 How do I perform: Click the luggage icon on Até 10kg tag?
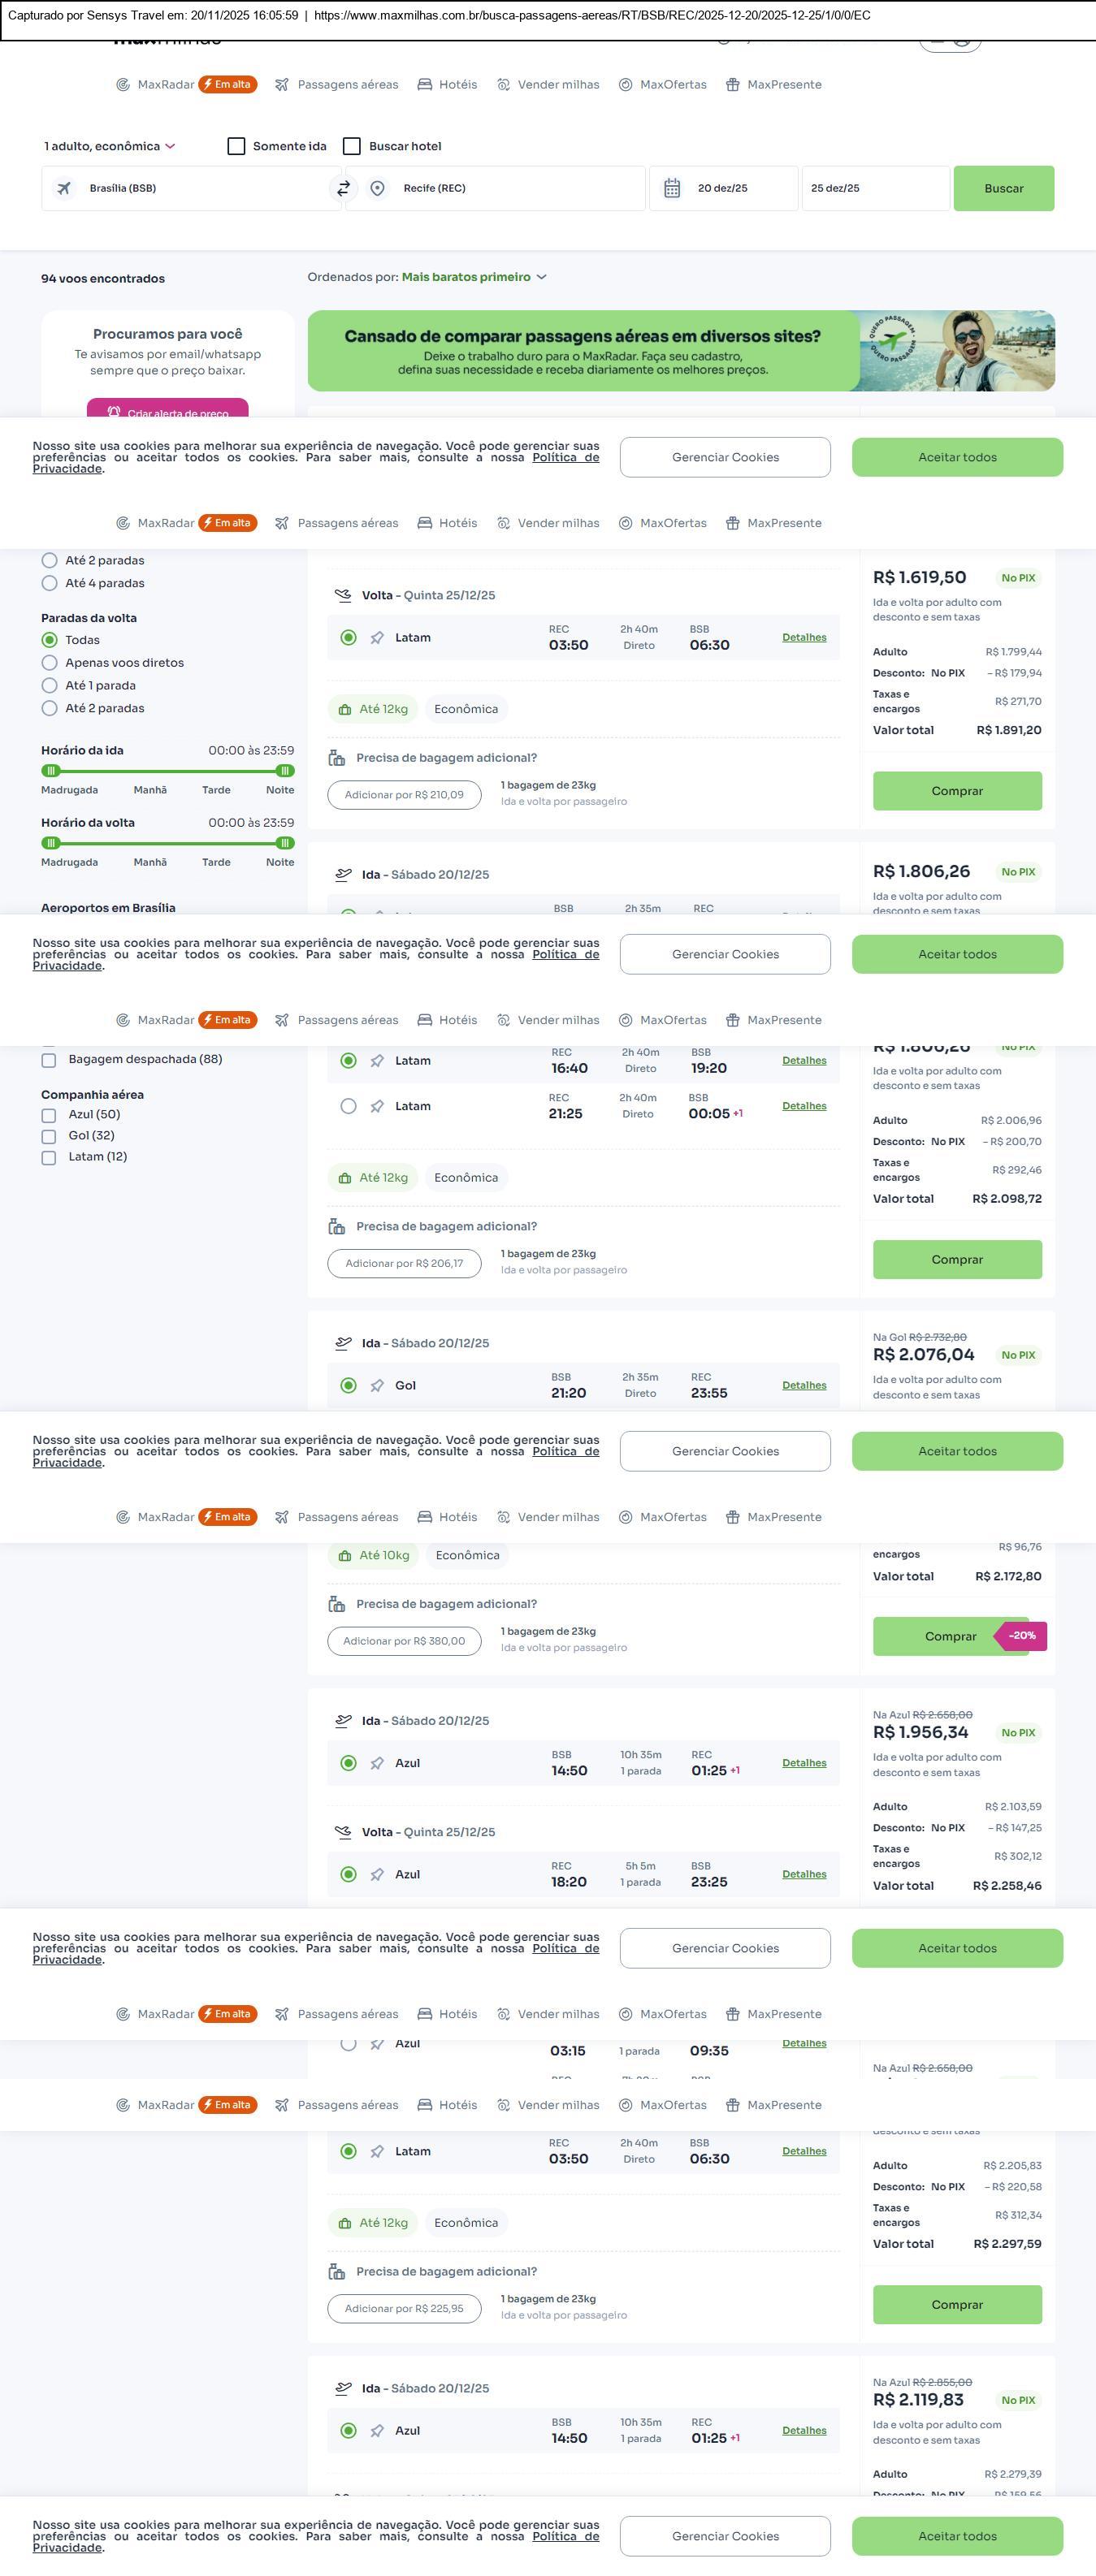coord(345,1556)
